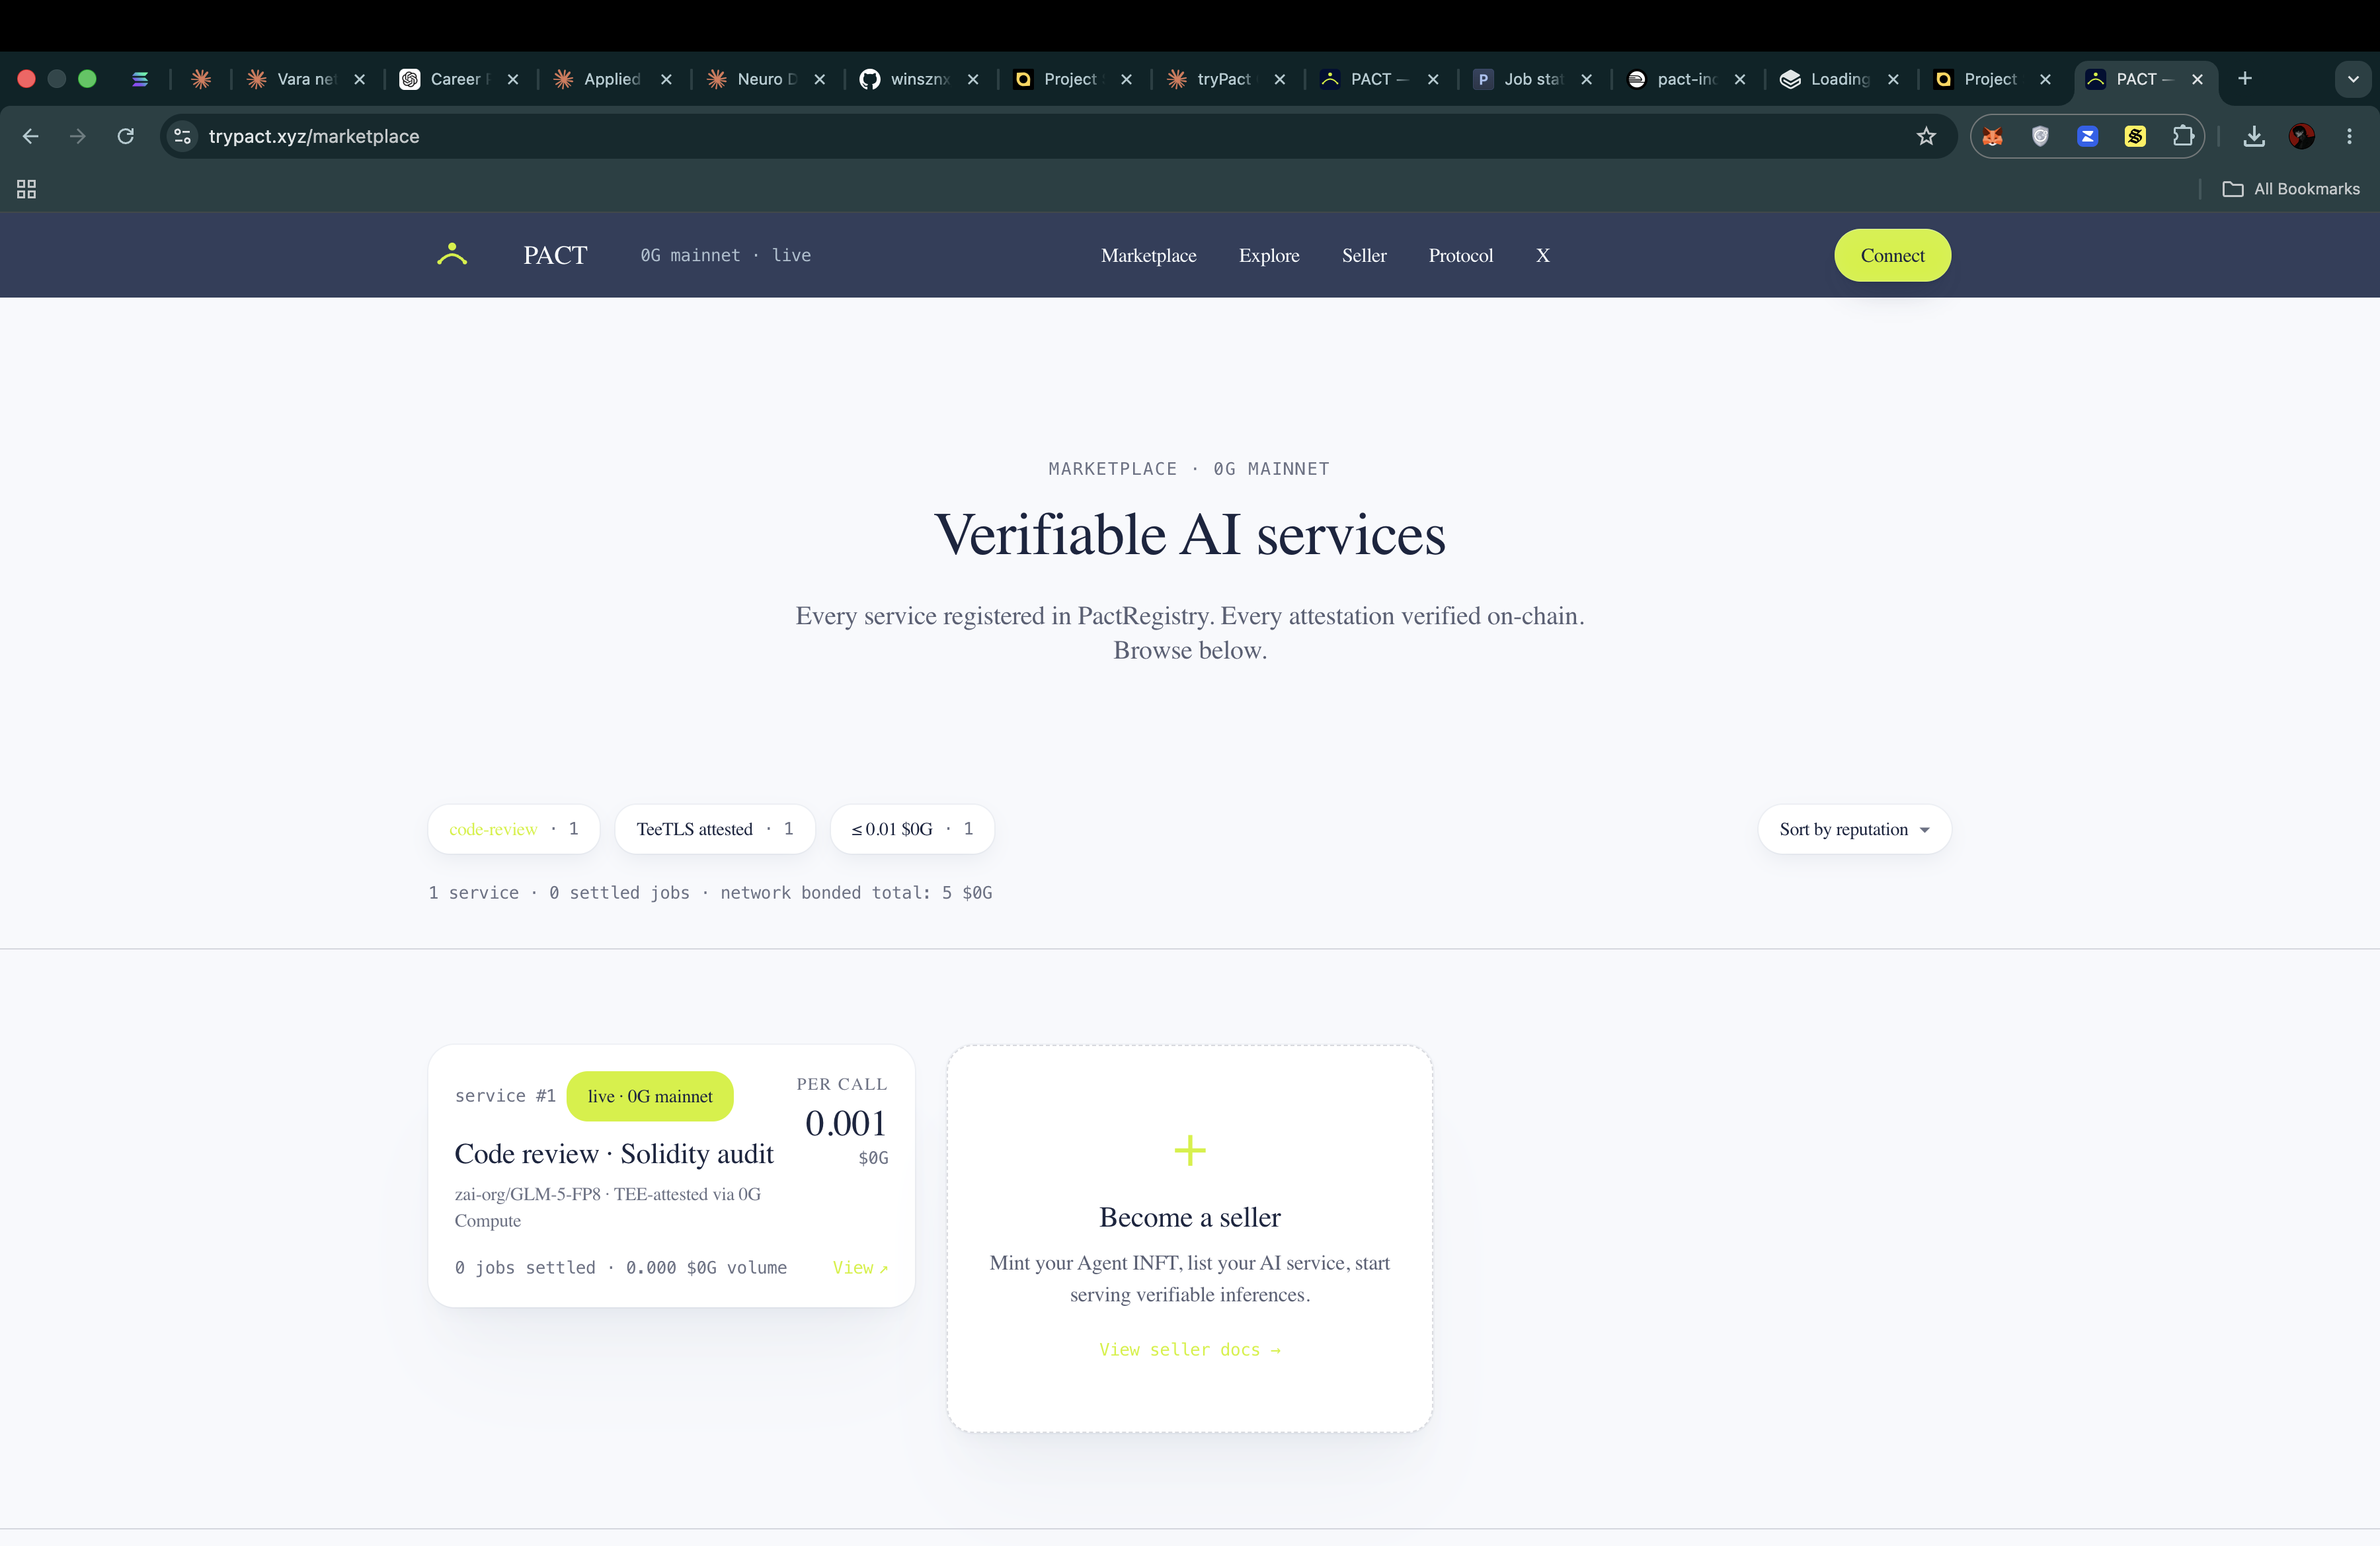Click the PACT logo icon
The width and height of the screenshot is (2380, 1546).
(x=452, y=254)
